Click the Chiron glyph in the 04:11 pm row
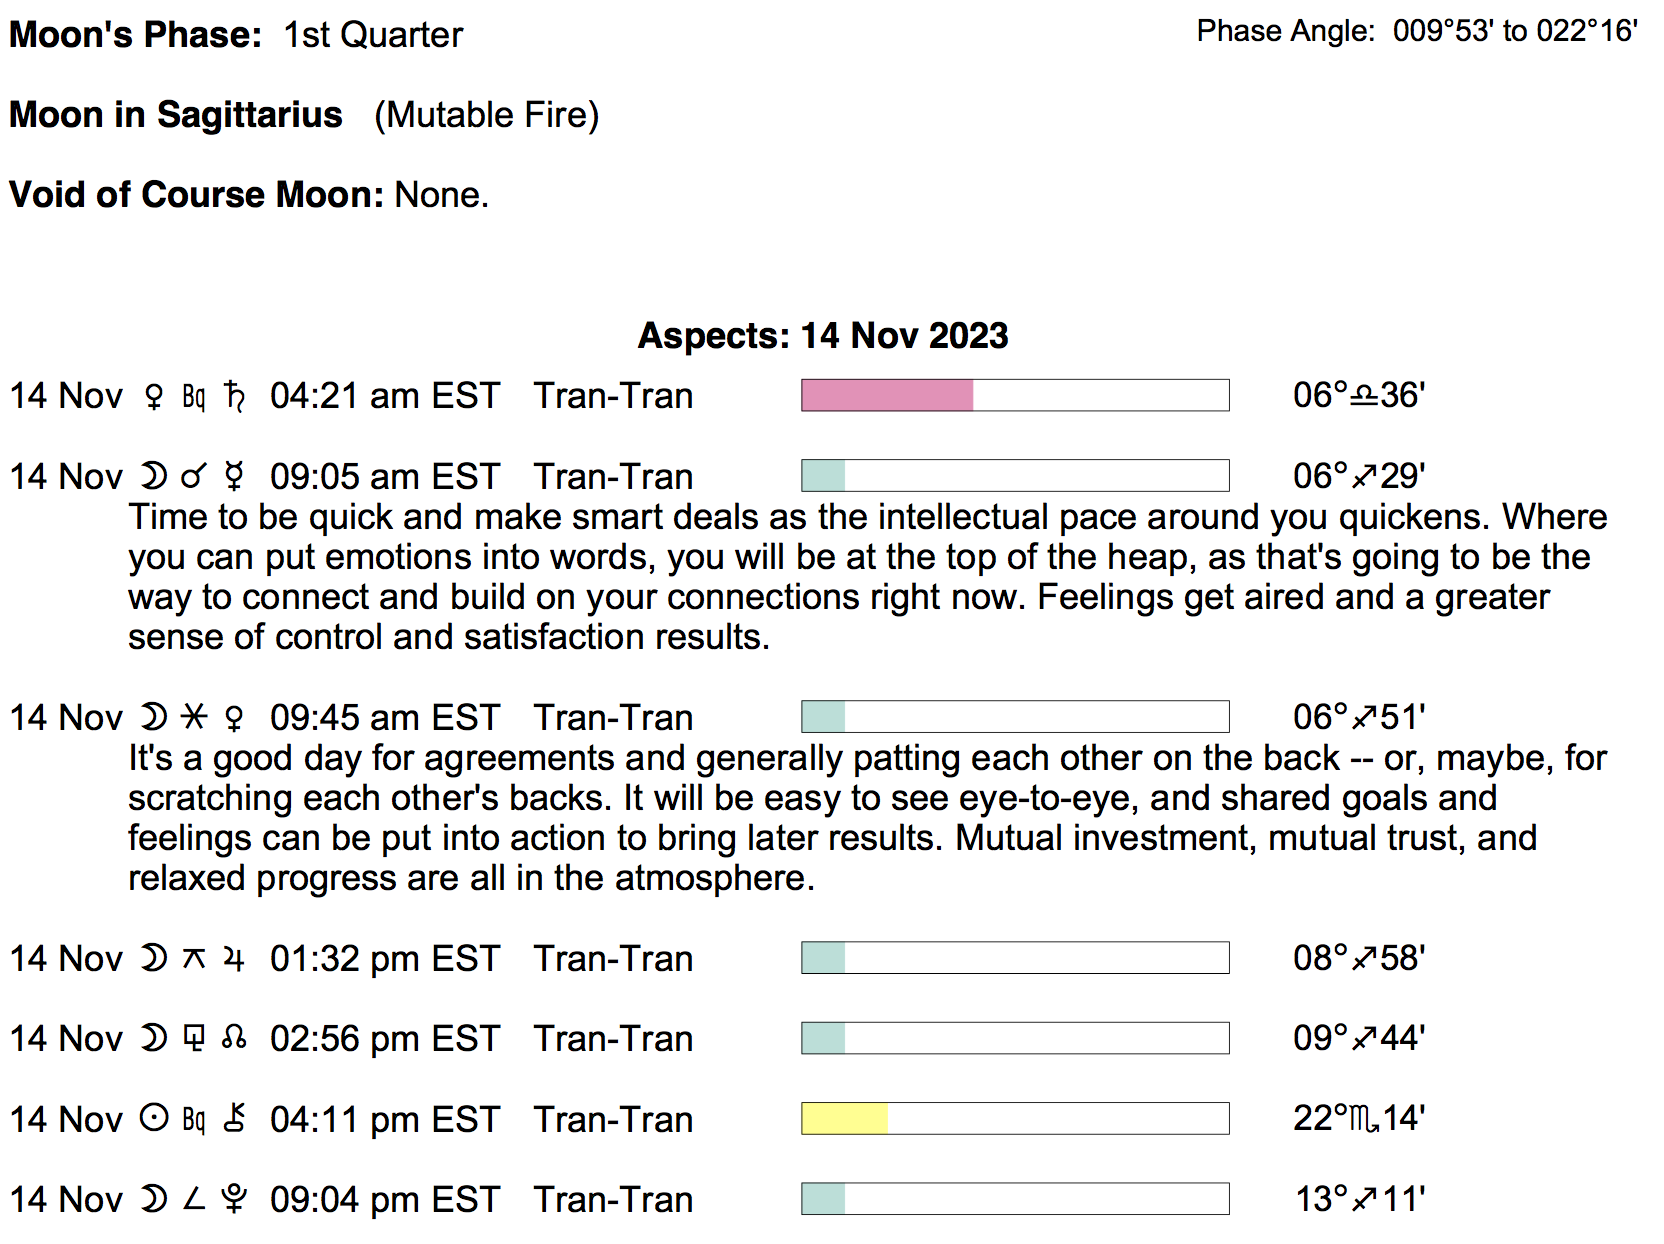Screen dimensions: 1664x1244 click(x=234, y=1118)
